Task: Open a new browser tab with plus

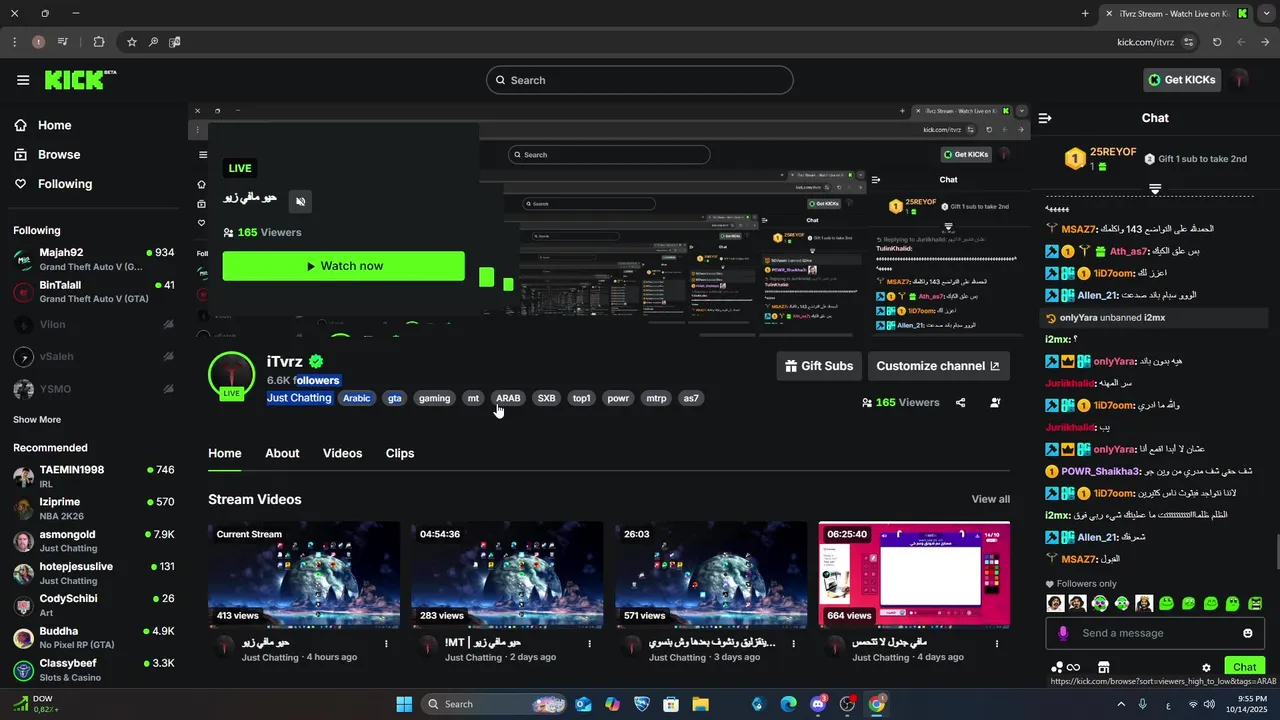Action: click(x=1085, y=13)
